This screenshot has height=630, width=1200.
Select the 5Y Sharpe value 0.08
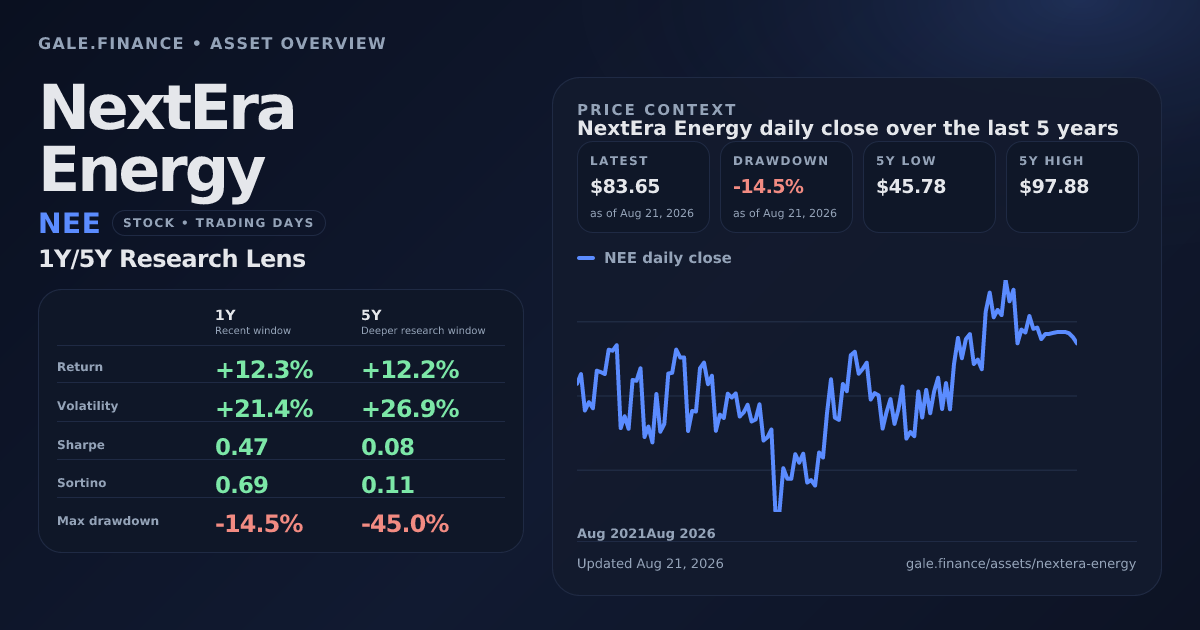(388, 447)
